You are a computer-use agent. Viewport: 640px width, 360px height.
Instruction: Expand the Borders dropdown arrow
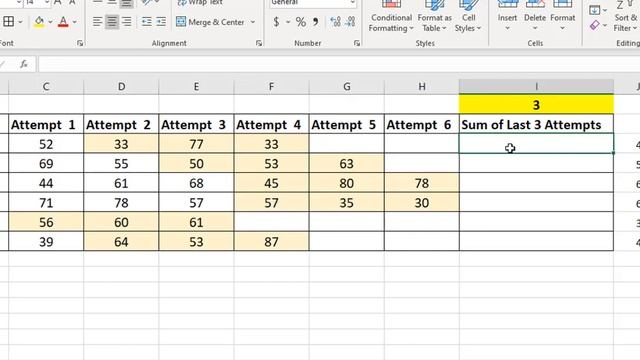pos(20,22)
